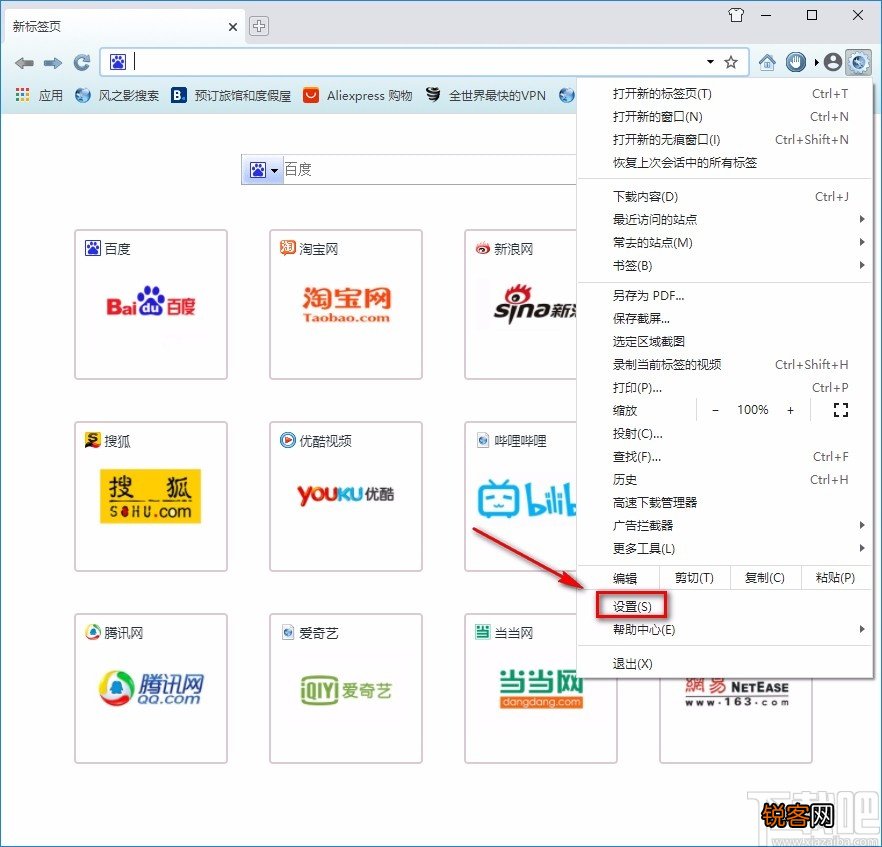Open the Booking 预订旅馆和度假屋 bookmark
Viewport: 882px width, 847px height.
click(x=231, y=96)
